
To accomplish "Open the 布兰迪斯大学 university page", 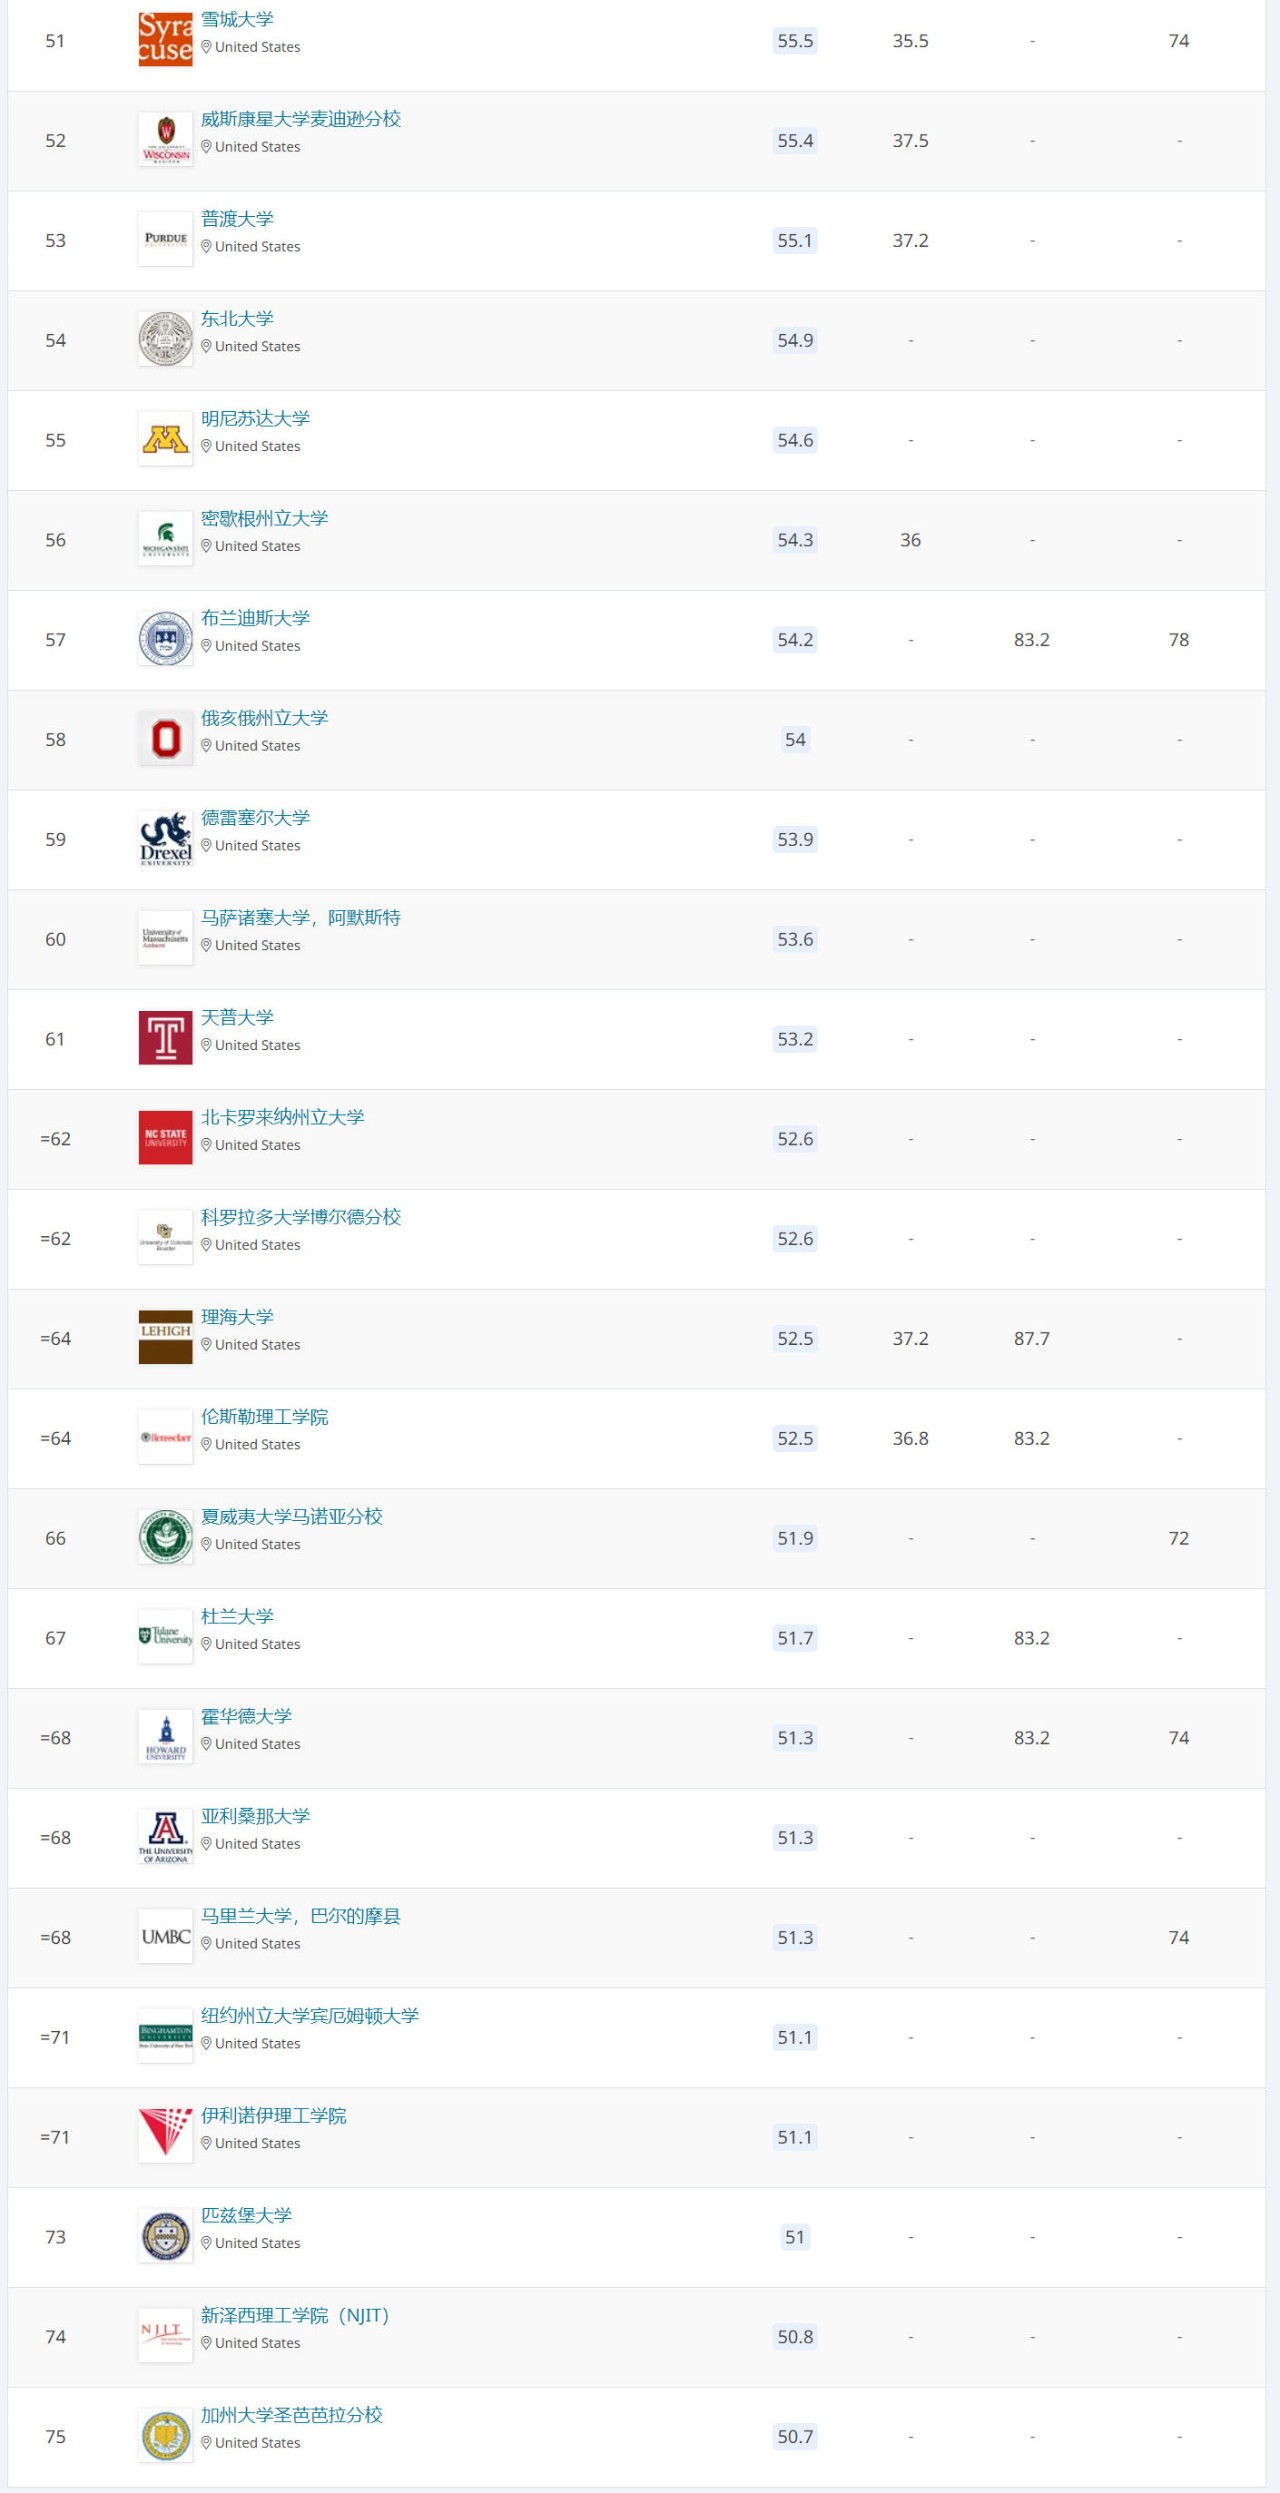I will point(256,618).
